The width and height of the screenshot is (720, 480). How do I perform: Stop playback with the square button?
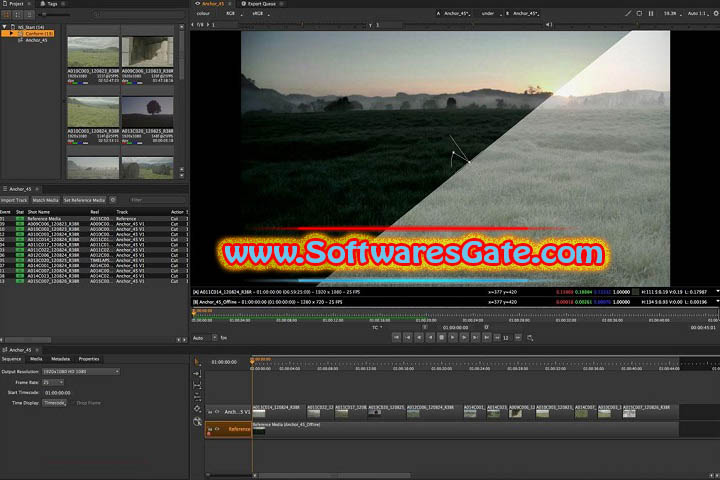[x=441, y=338]
